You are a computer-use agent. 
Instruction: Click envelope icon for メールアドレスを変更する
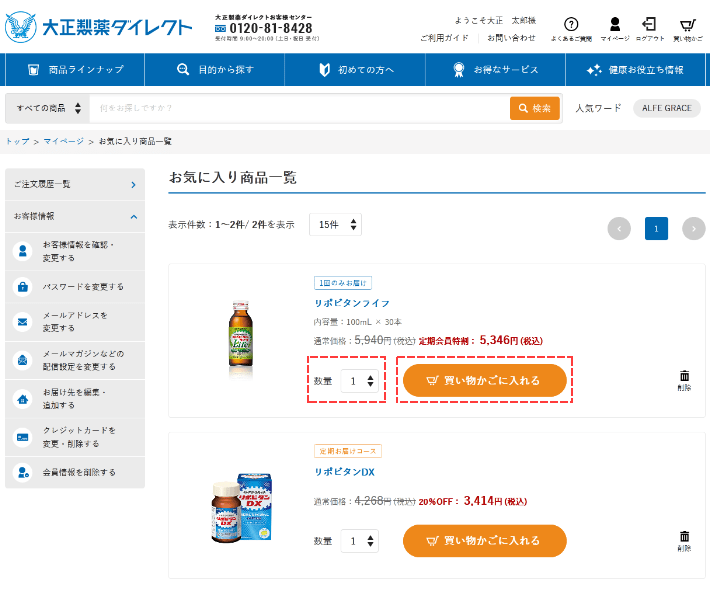tap(22, 322)
